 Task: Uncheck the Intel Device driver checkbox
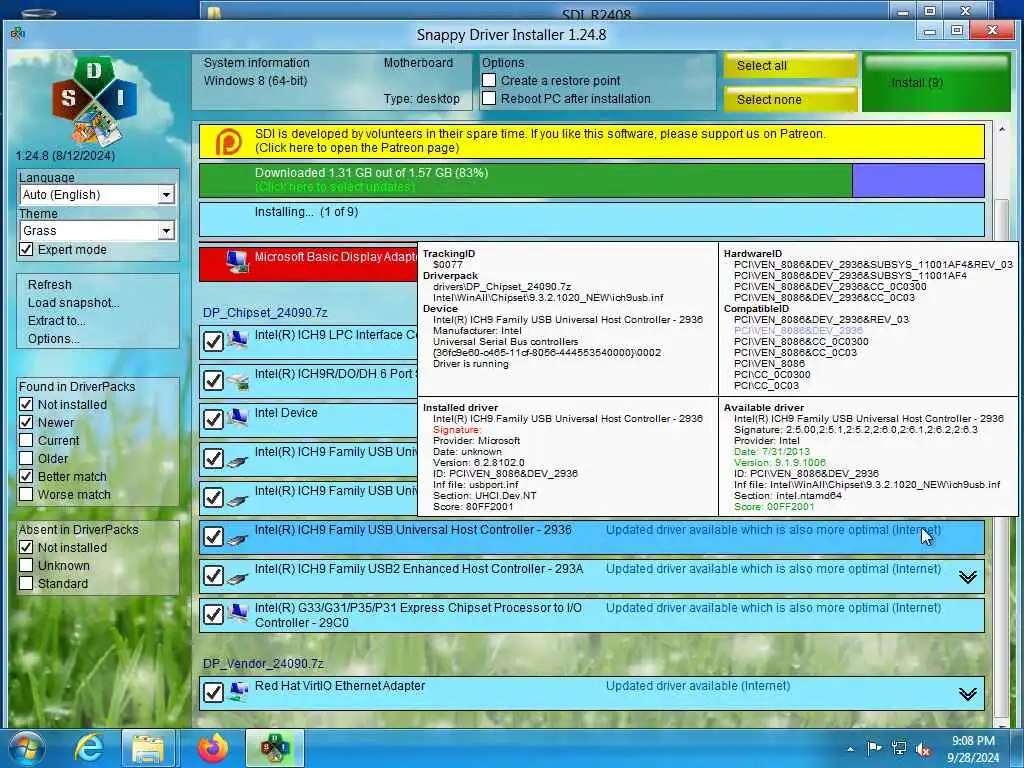(x=214, y=419)
